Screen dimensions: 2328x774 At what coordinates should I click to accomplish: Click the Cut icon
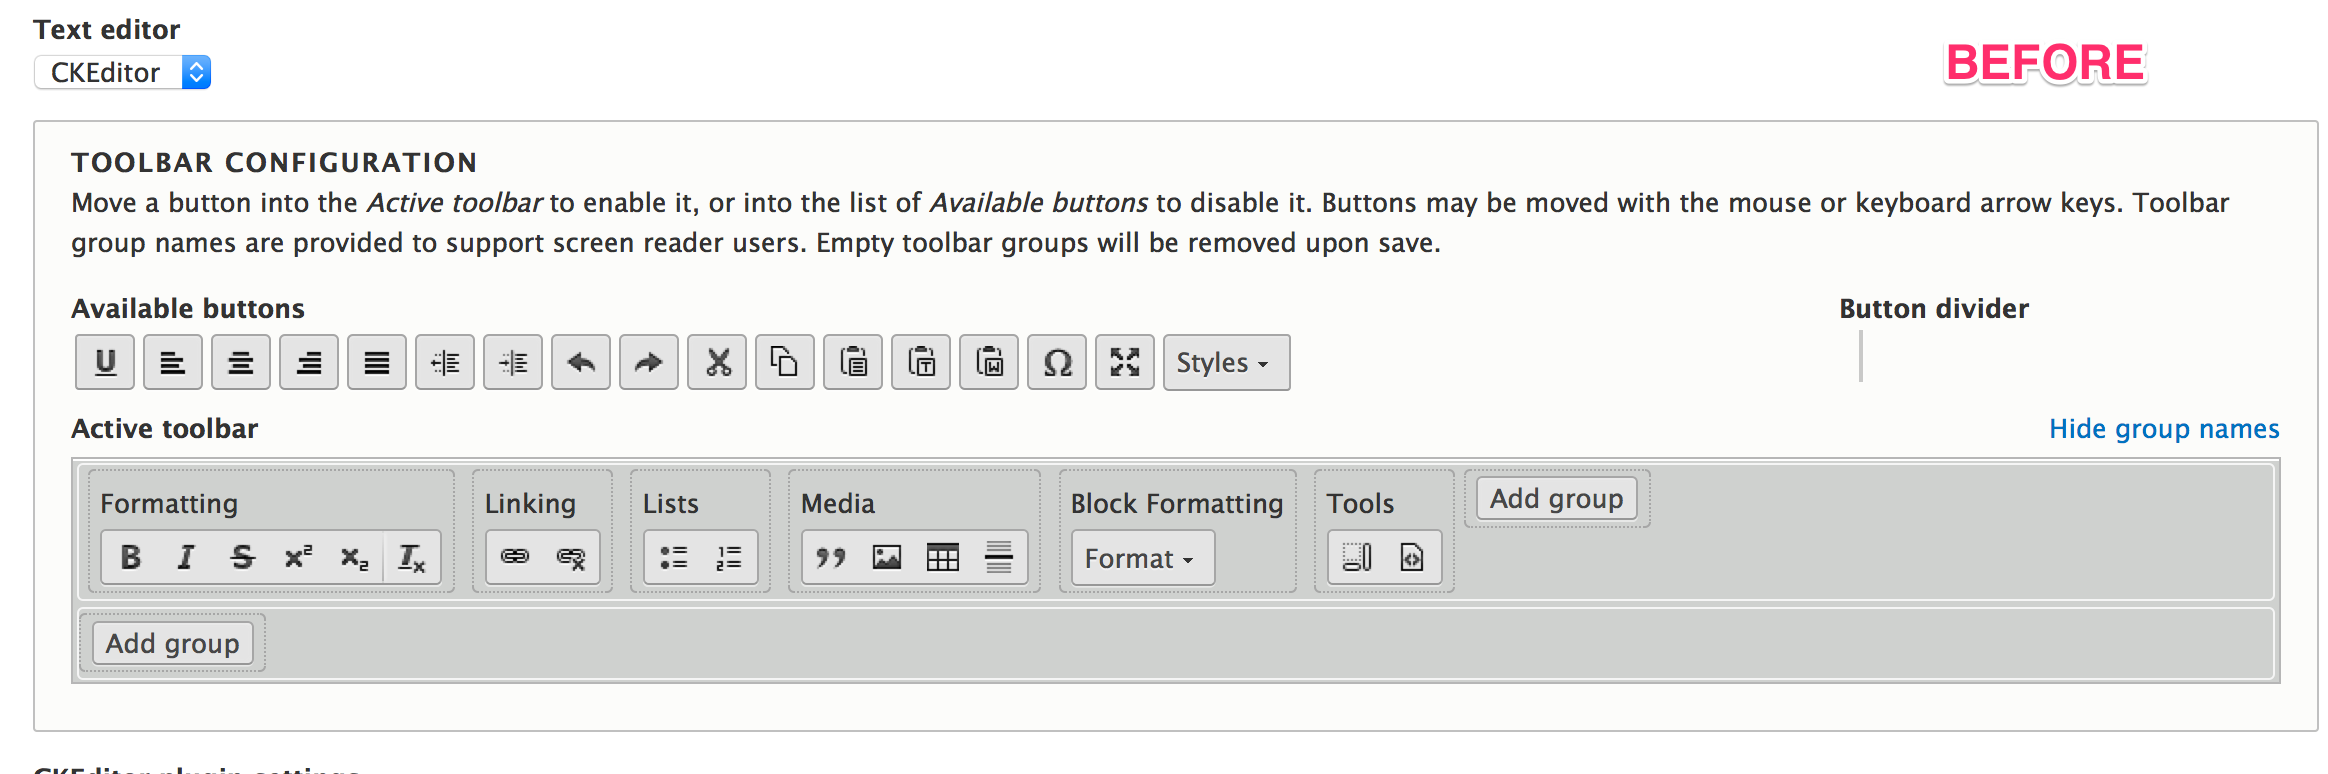pos(716,362)
